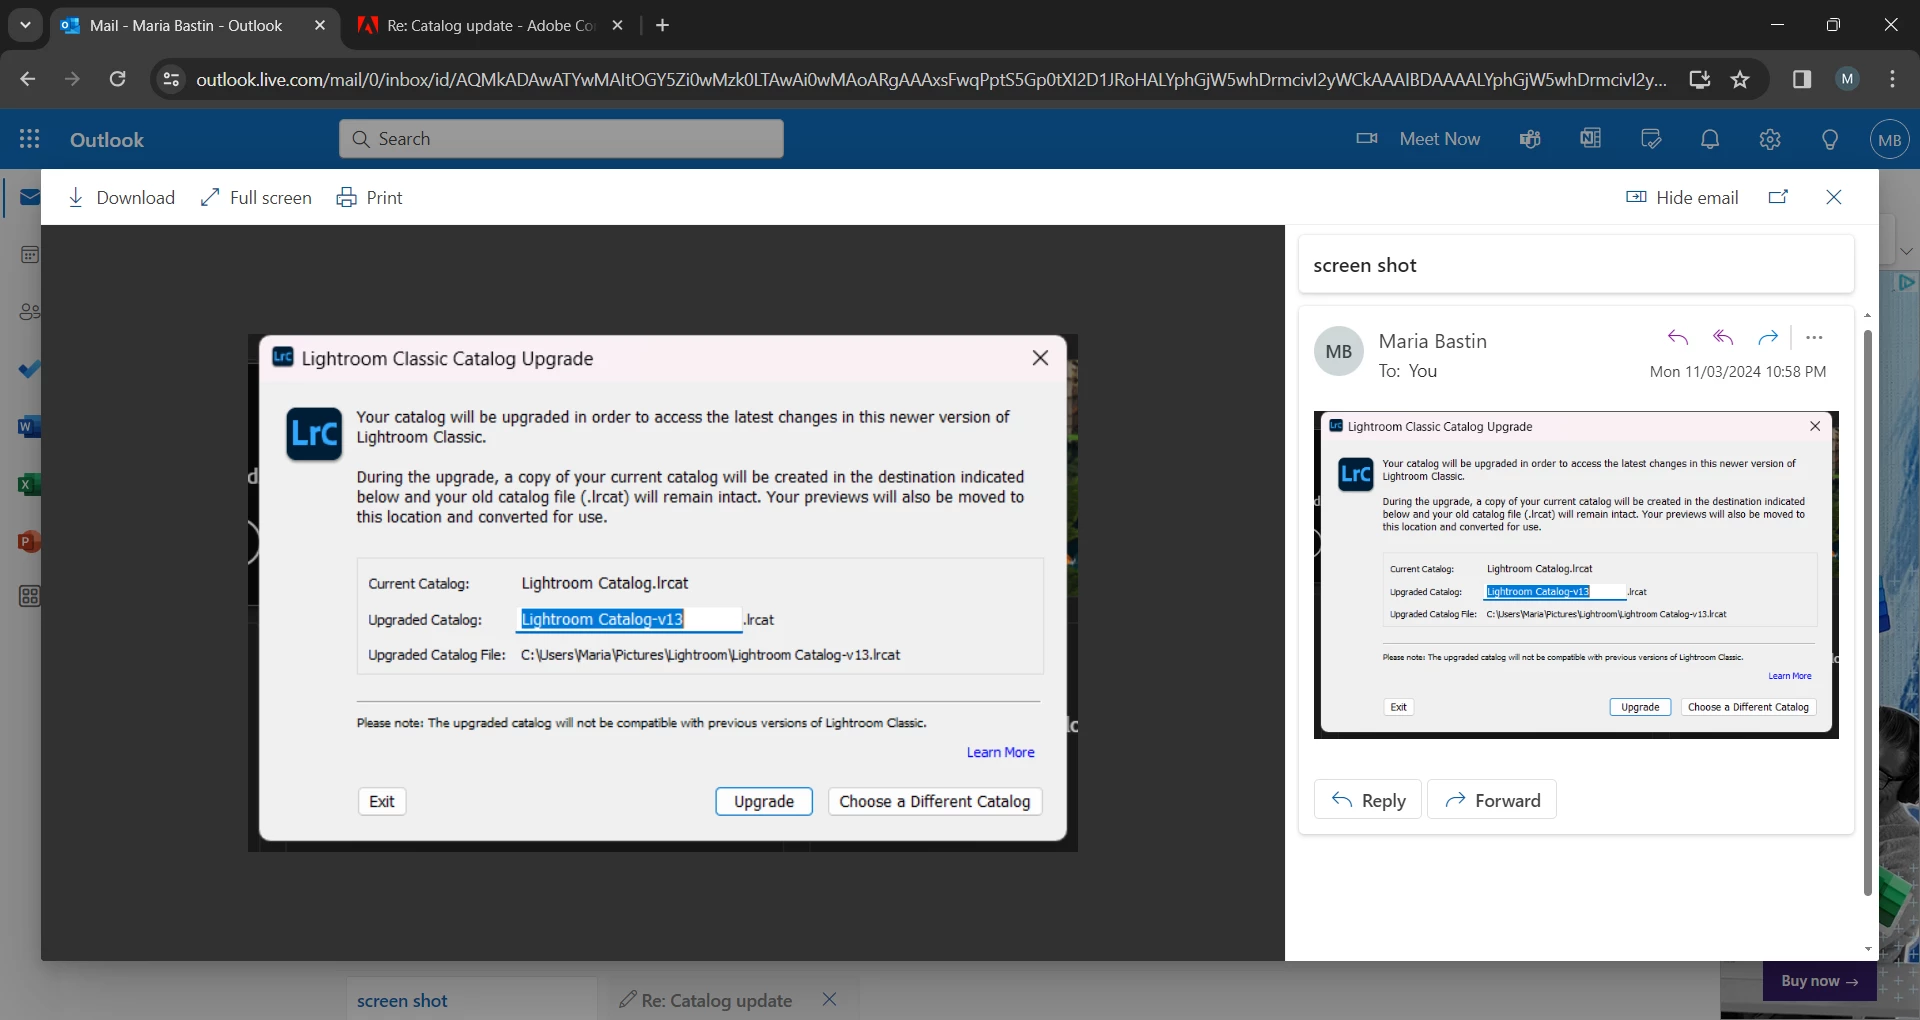Click the Maria Bastin sender name
The height and width of the screenshot is (1020, 1920).
[1432, 341]
